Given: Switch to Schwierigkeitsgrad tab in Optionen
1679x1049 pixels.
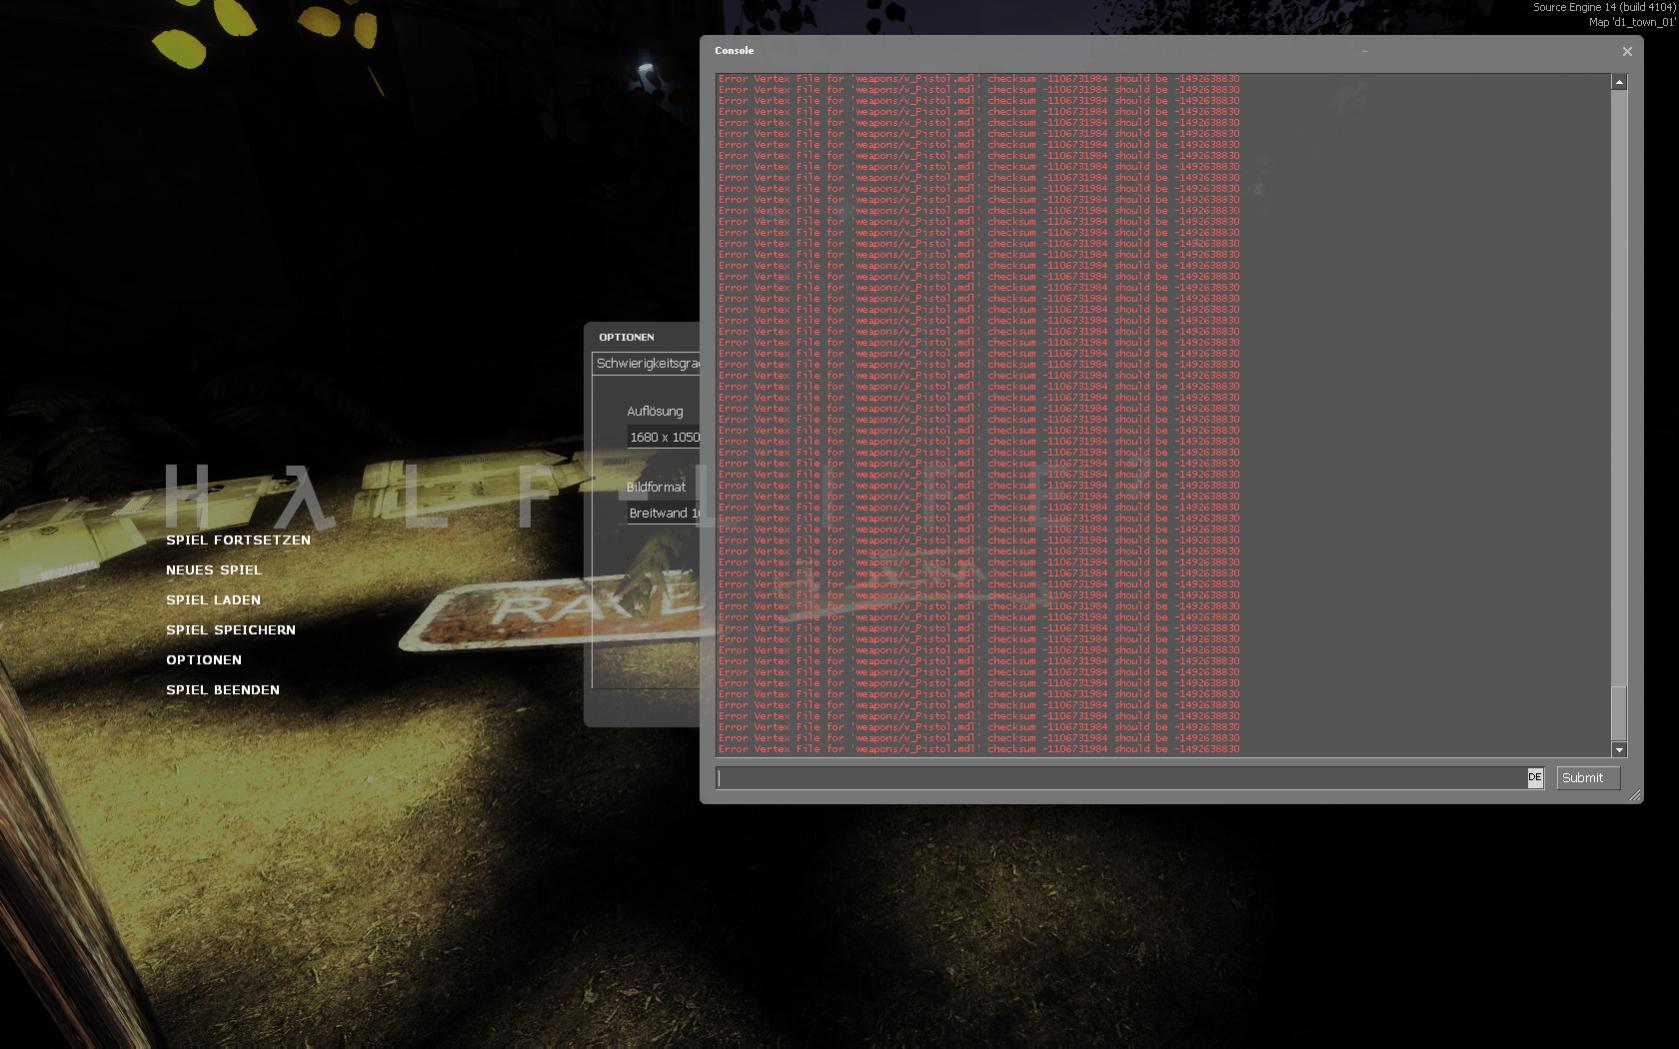Looking at the screenshot, I should point(647,364).
